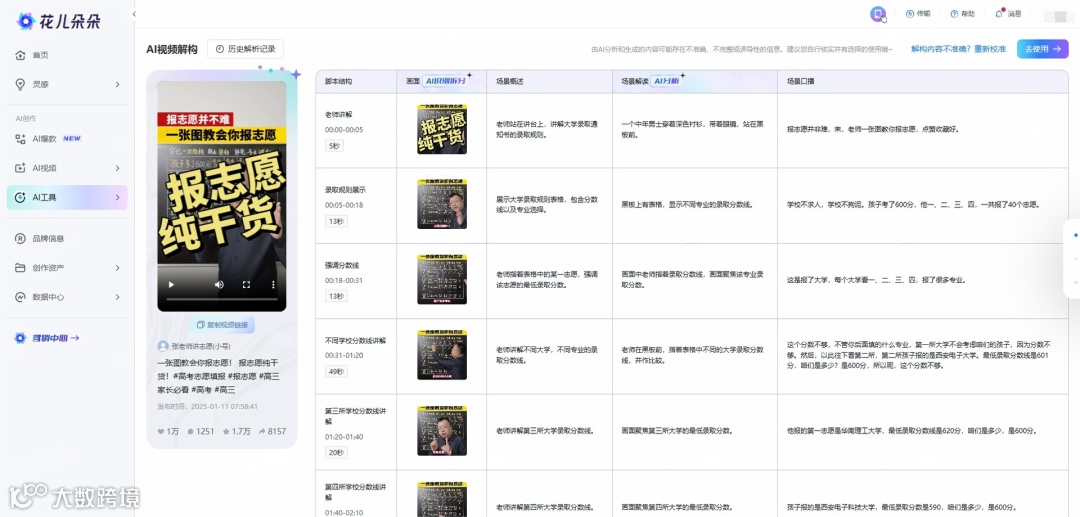Collapse the left sidebar with the arrow

[134, 14]
